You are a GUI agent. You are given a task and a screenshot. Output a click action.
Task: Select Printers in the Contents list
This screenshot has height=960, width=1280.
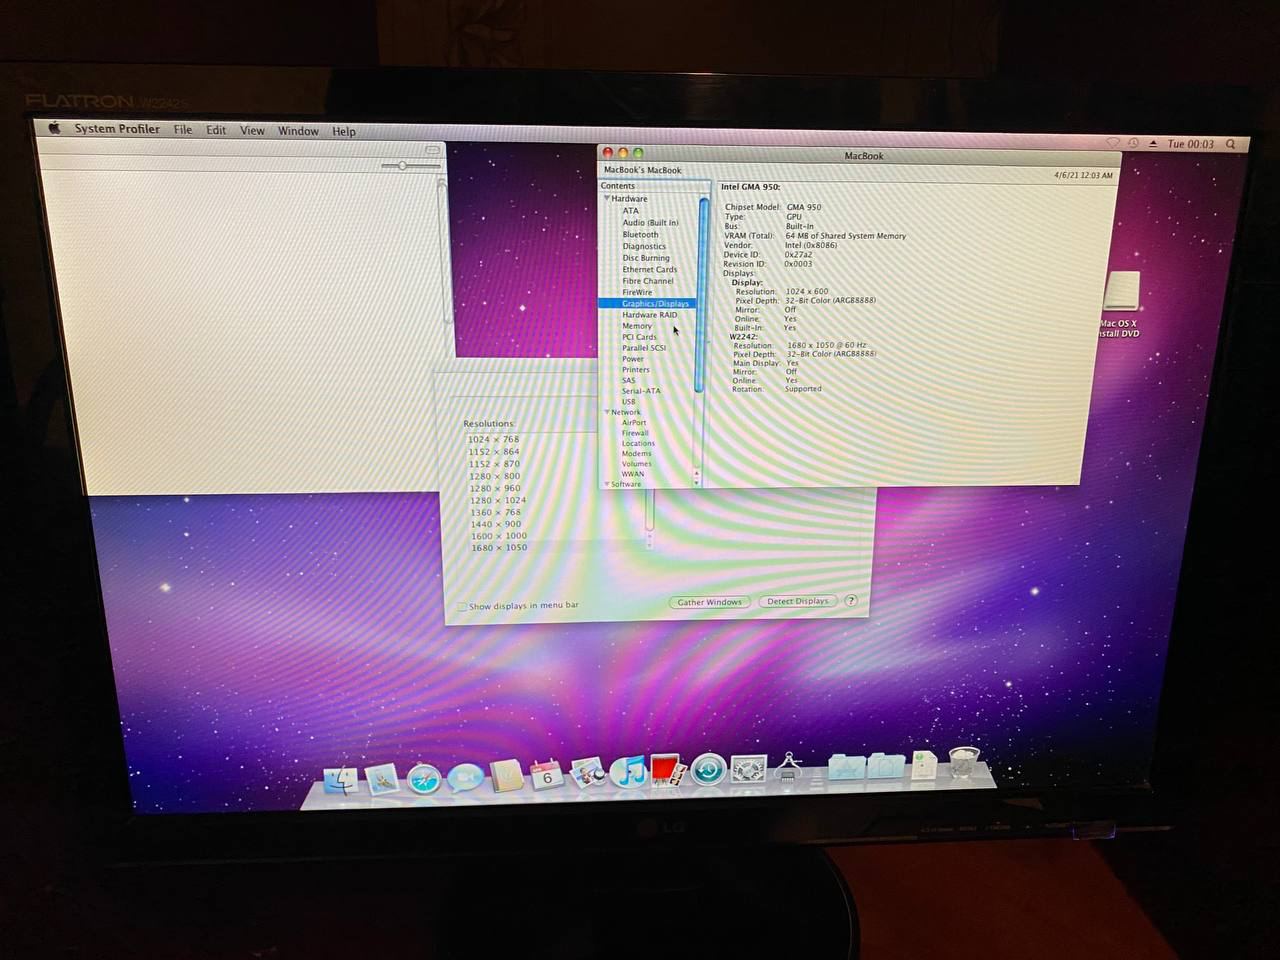636,370
